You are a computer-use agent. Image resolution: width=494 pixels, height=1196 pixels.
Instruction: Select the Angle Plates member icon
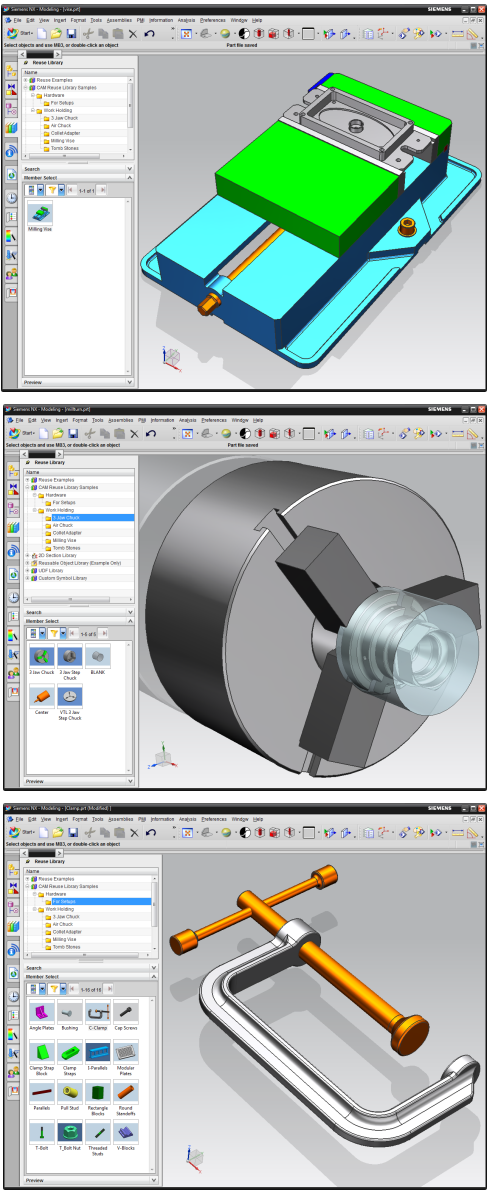[41, 1011]
